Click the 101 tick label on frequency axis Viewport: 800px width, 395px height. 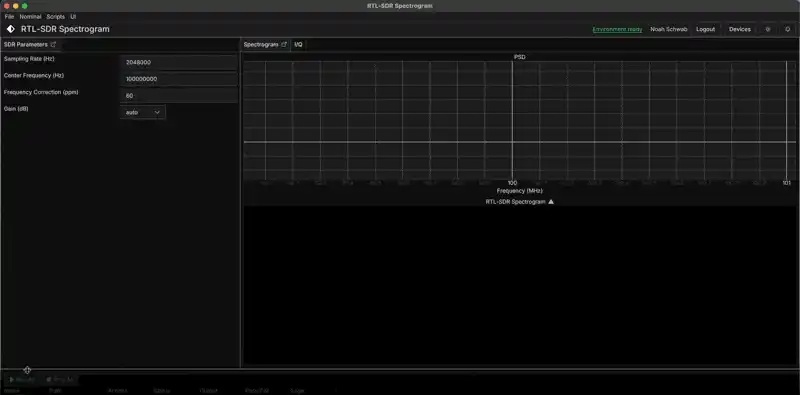pos(787,183)
